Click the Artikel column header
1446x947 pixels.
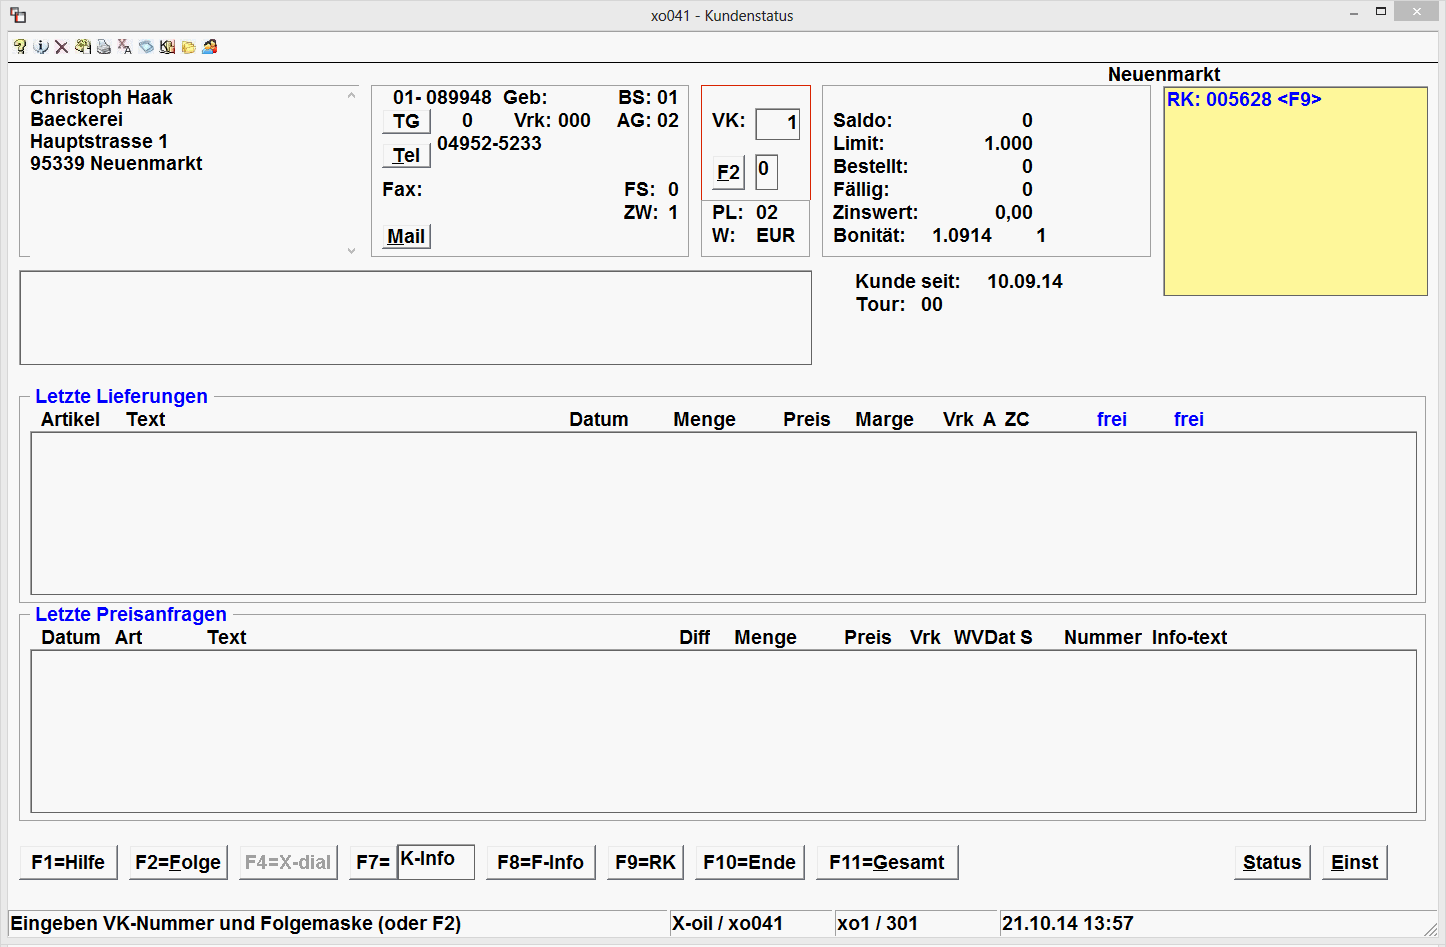point(70,419)
